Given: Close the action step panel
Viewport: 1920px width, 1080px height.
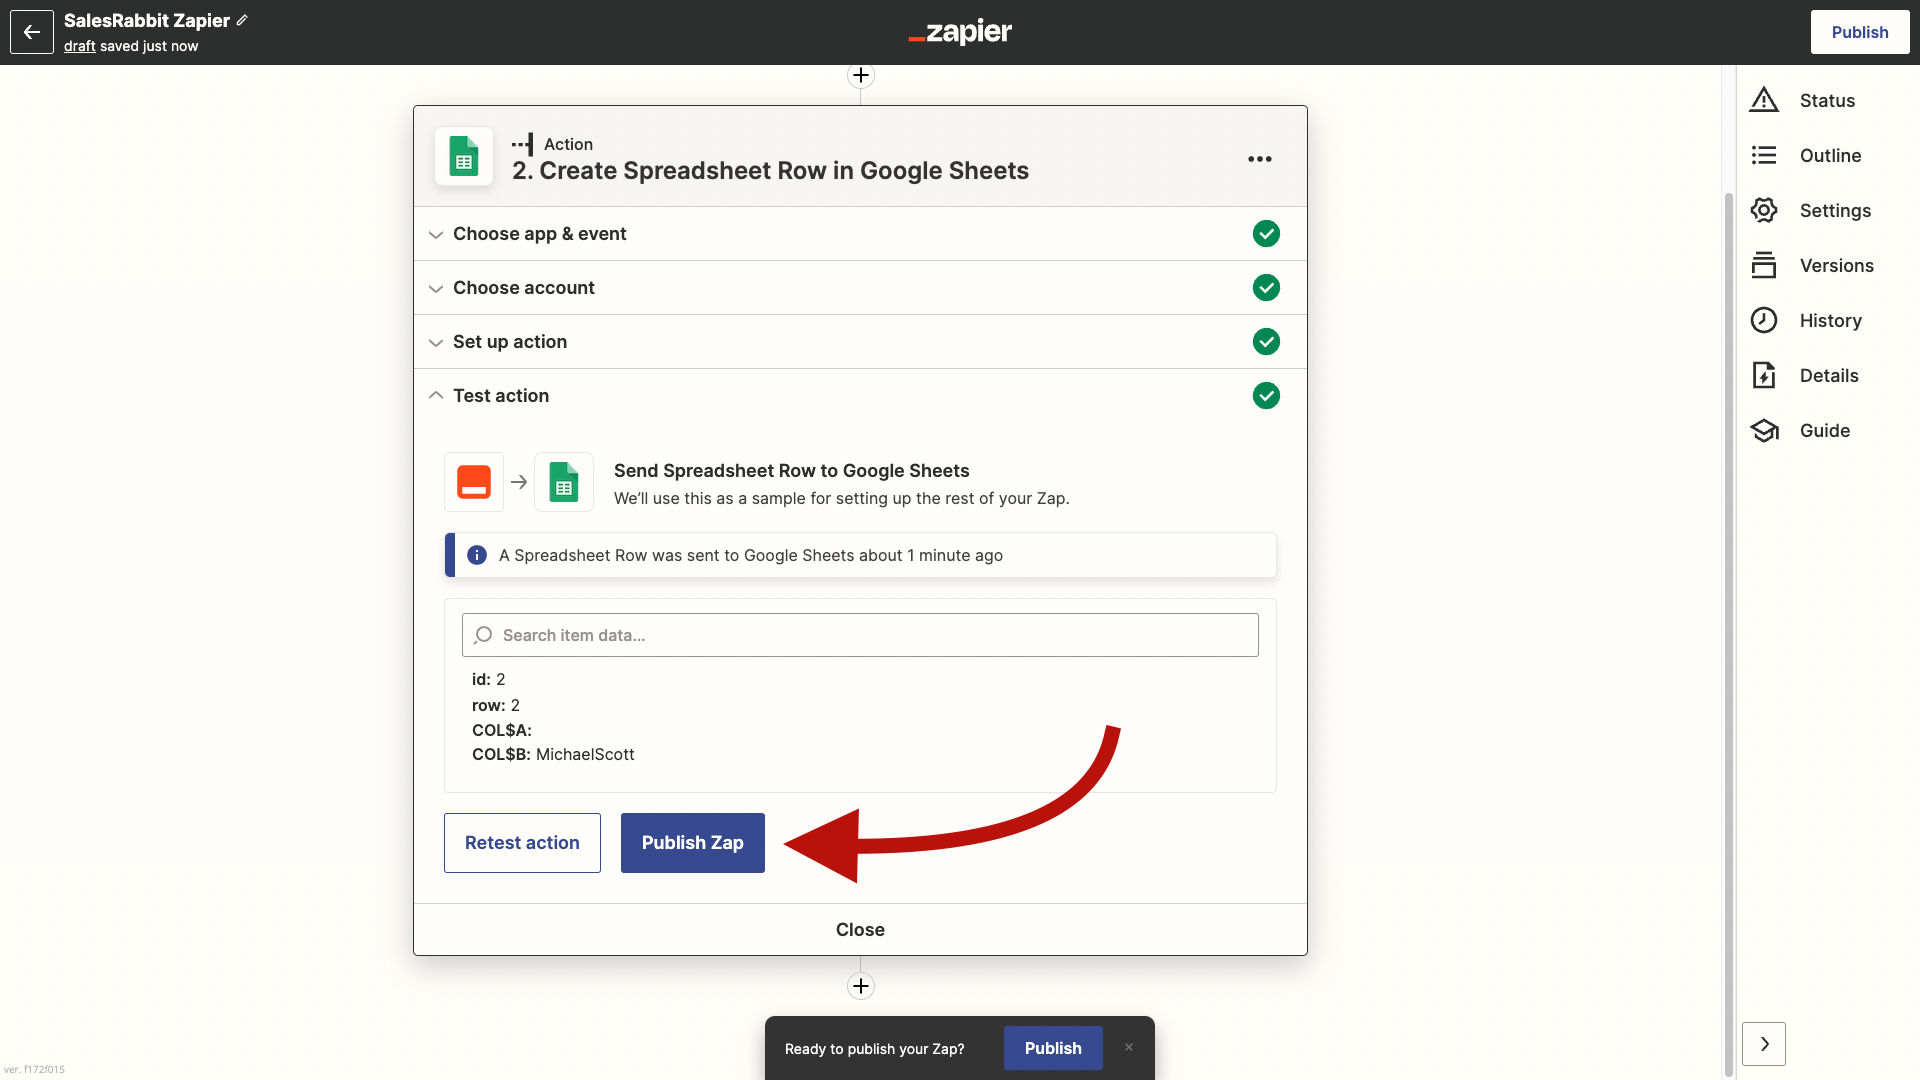Looking at the screenshot, I should tap(860, 930).
